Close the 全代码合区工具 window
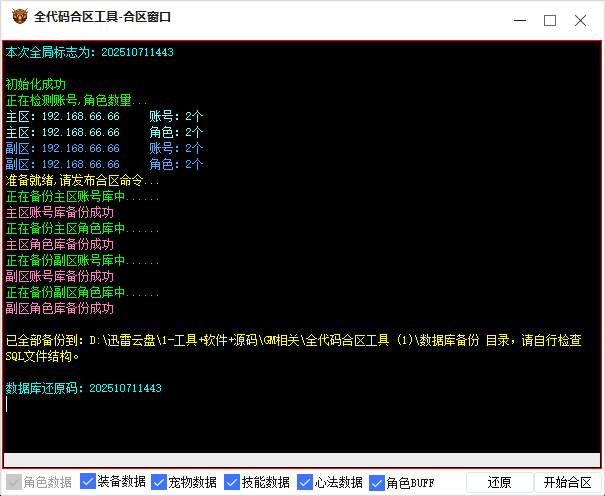Screen dimensions: 605x496 click(x=581, y=19)
